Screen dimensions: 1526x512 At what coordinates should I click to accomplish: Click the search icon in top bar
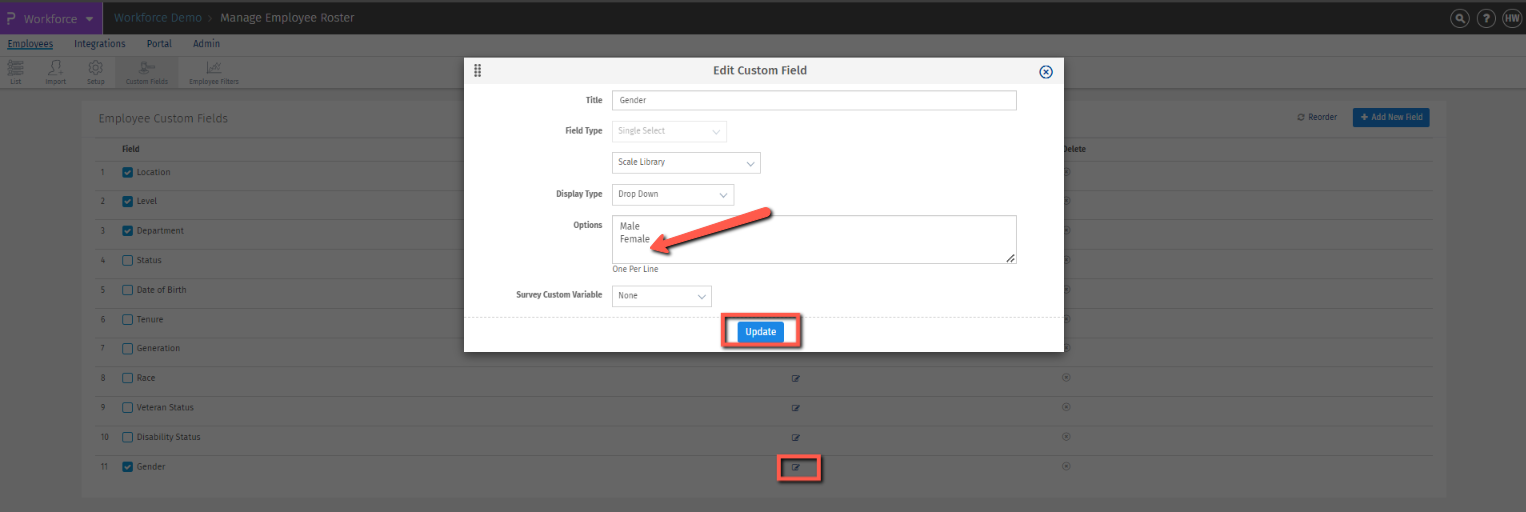1460,18
